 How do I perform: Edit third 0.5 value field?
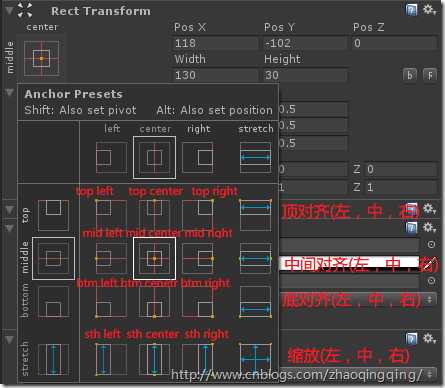coord(313,144)
